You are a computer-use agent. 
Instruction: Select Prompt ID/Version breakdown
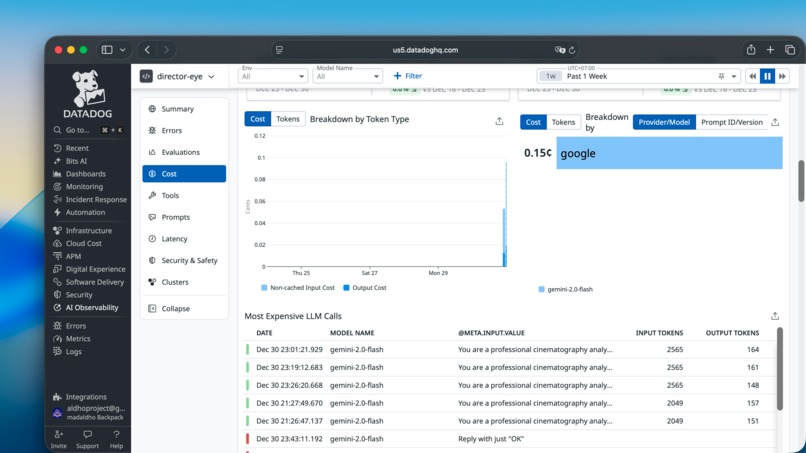[731, 122]
